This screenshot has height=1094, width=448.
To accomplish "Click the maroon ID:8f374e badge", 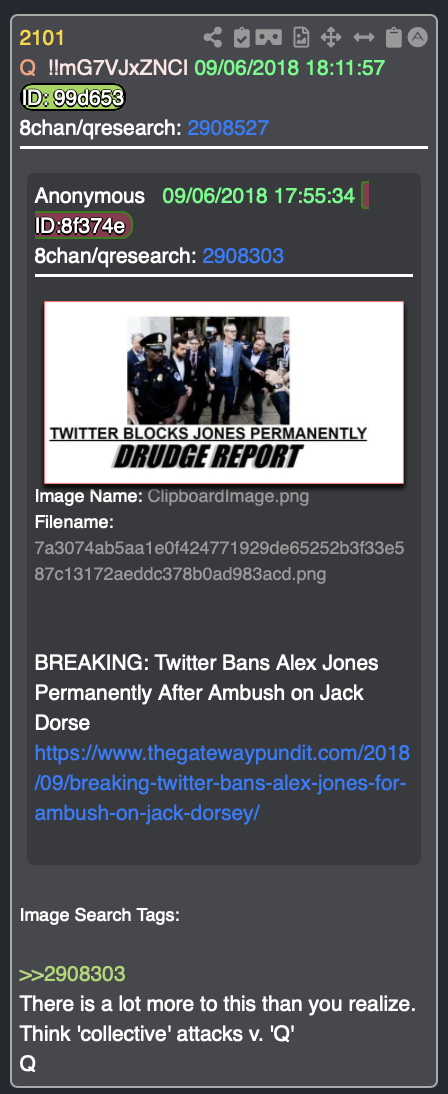I will coord(83,225).
